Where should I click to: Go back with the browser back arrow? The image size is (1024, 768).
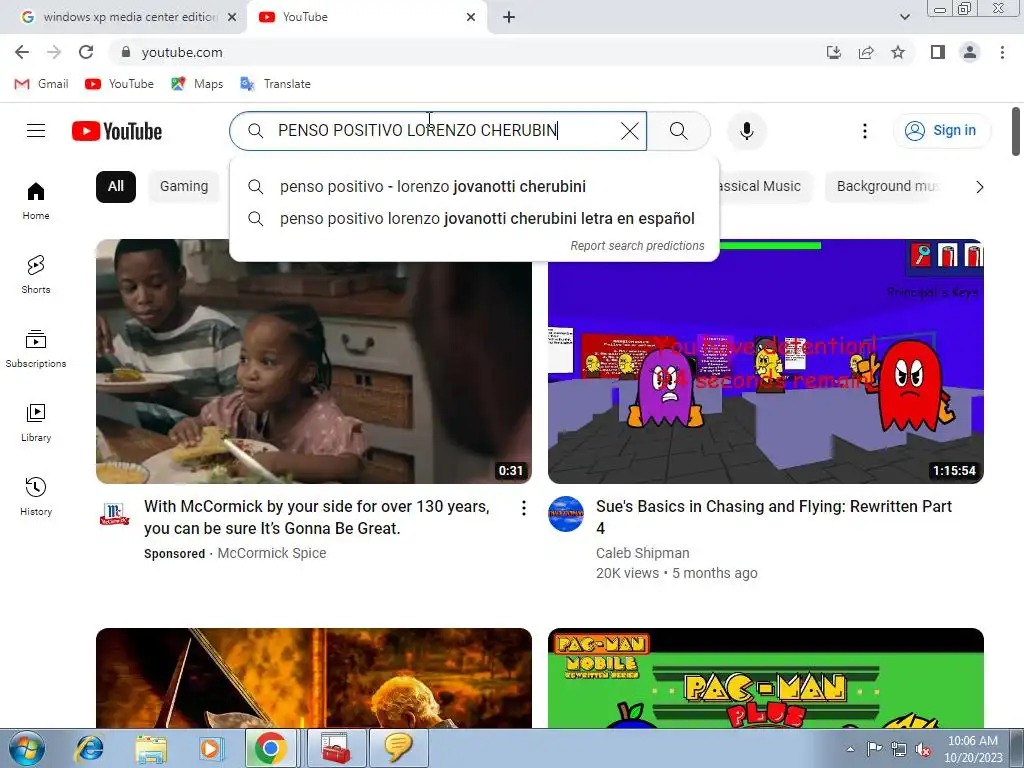point(22,52)
